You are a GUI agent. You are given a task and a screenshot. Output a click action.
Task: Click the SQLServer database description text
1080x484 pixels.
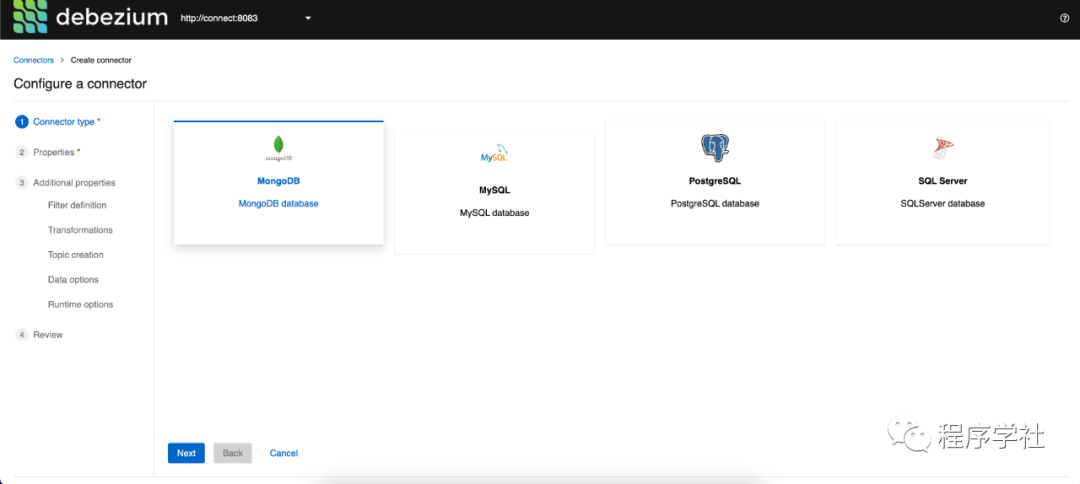(942, 204)
